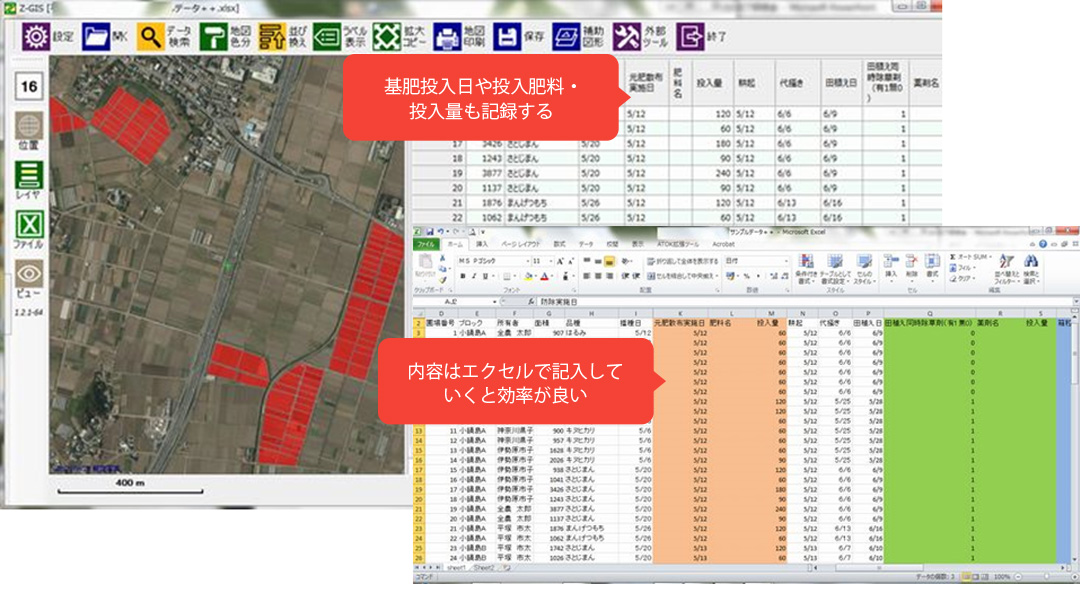Click the 元肥散布実施日 column header in Z-GIS table
Screen dimensions: 1080x600
coord(645,83)
